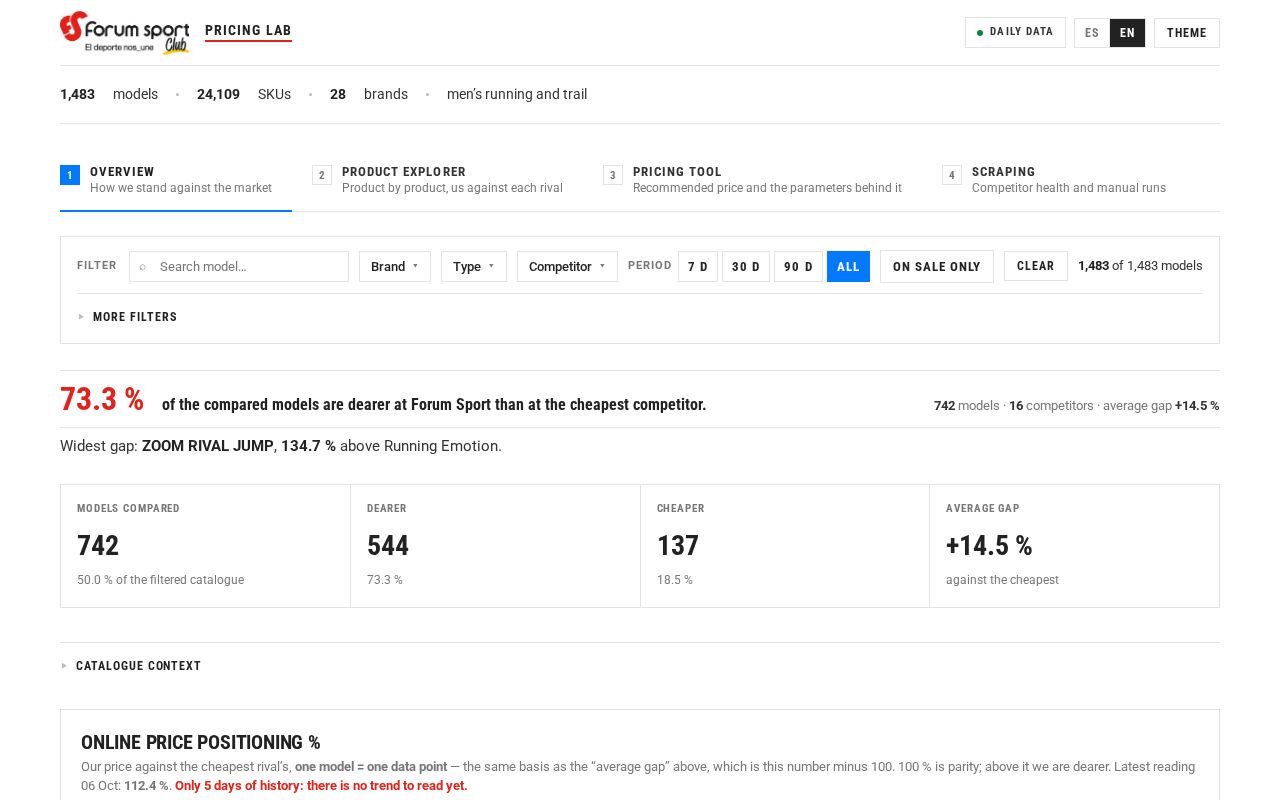
Task: Click step number 3 badge for Pricing Tool
Action: pos(612,175)
